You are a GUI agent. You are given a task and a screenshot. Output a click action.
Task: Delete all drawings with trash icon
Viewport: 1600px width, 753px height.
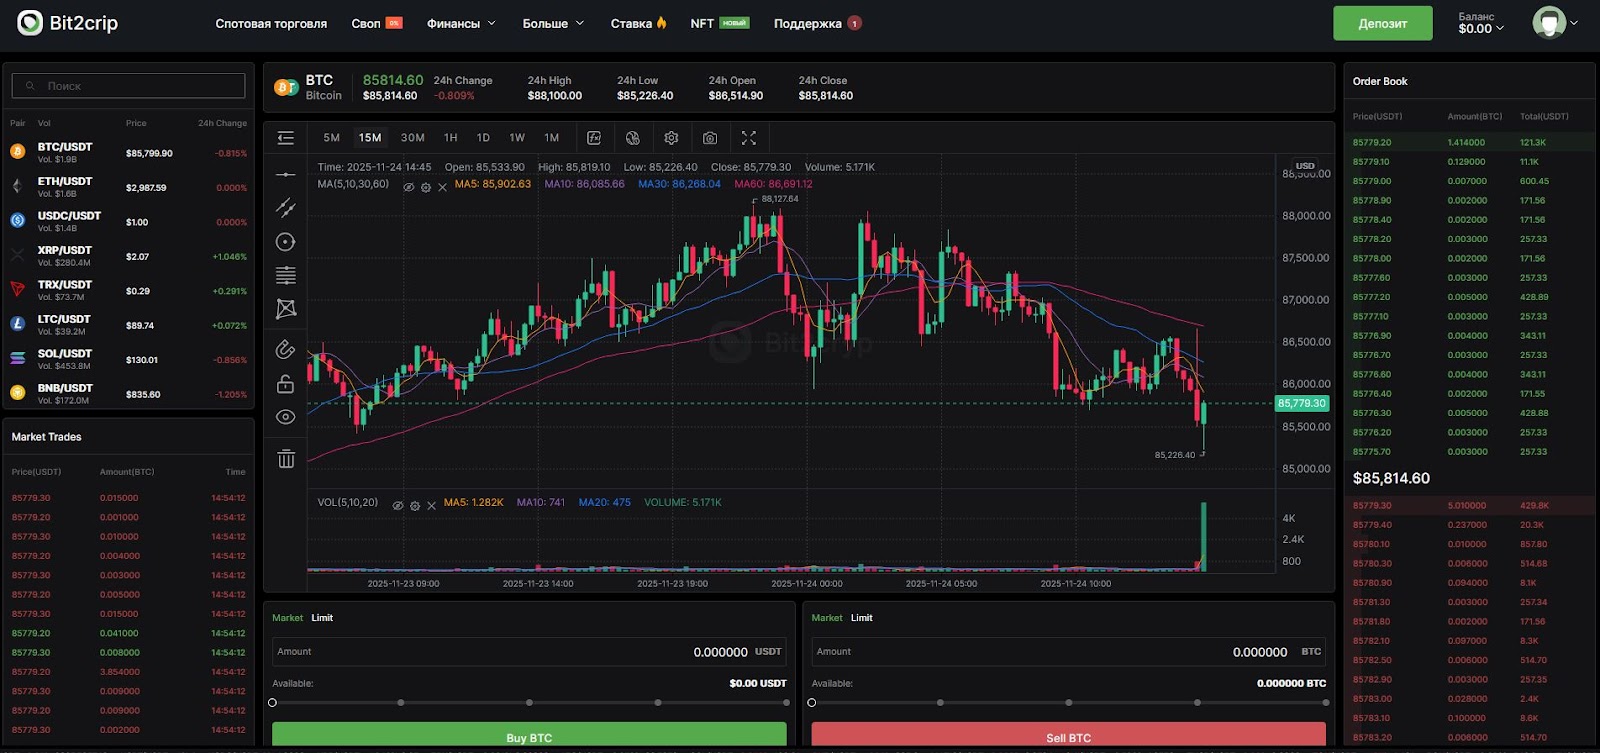[286, 459]
